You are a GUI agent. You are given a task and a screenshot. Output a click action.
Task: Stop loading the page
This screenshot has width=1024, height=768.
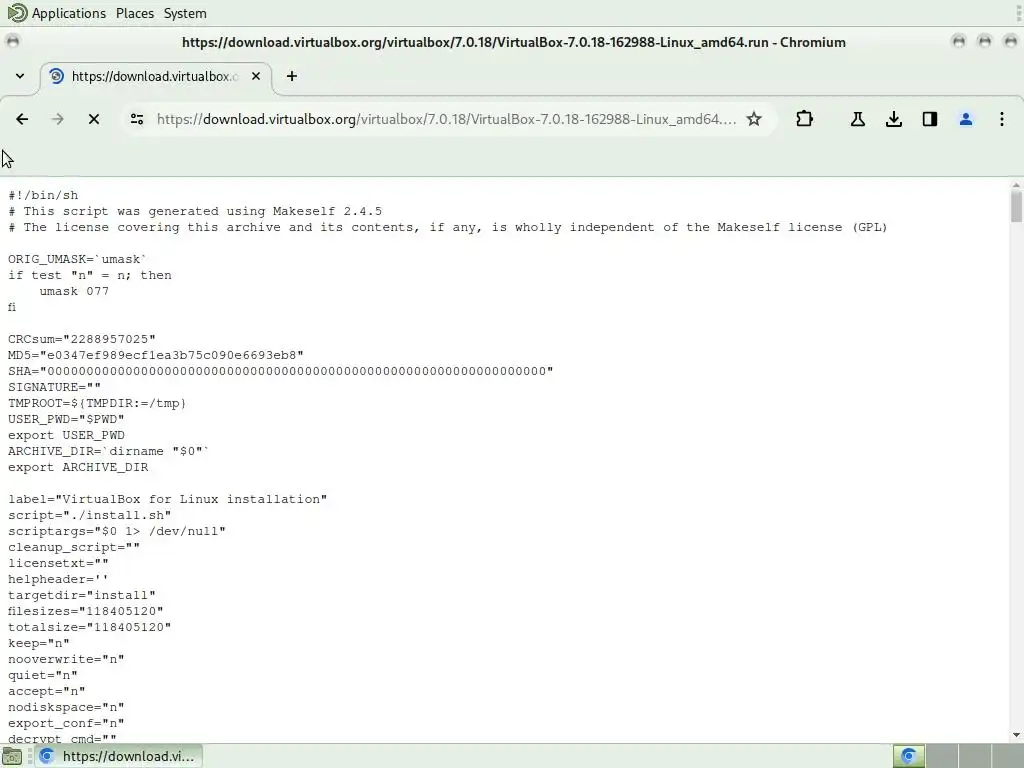pos(93,119)
